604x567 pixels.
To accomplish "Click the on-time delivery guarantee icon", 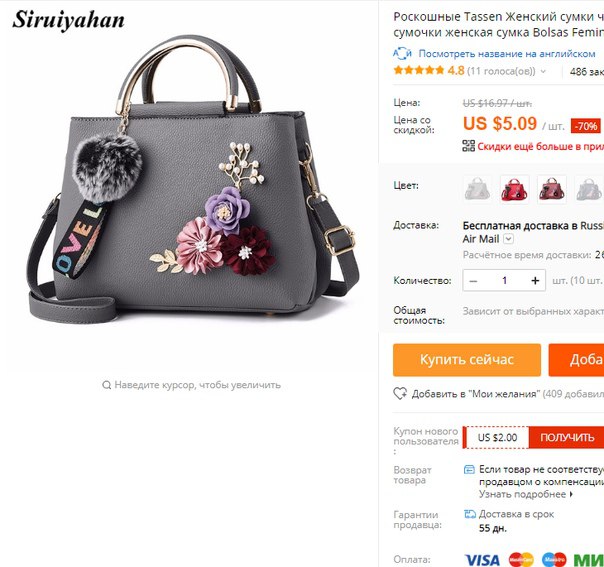I will [470, 514].
